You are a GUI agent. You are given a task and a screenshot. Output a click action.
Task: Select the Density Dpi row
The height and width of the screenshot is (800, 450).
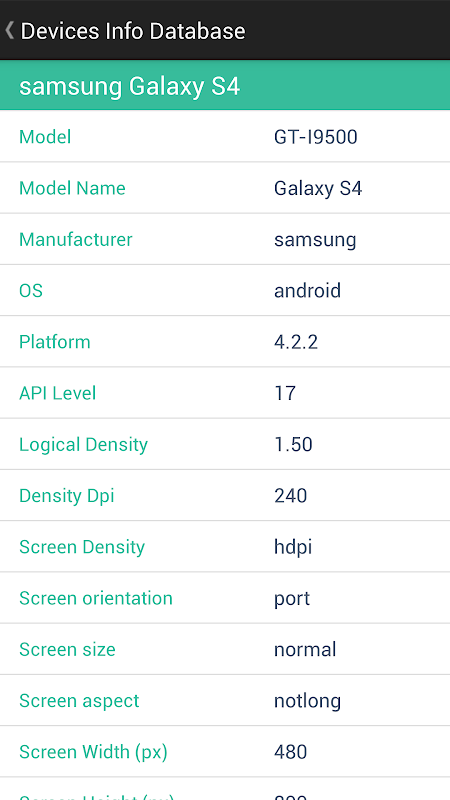225,495
